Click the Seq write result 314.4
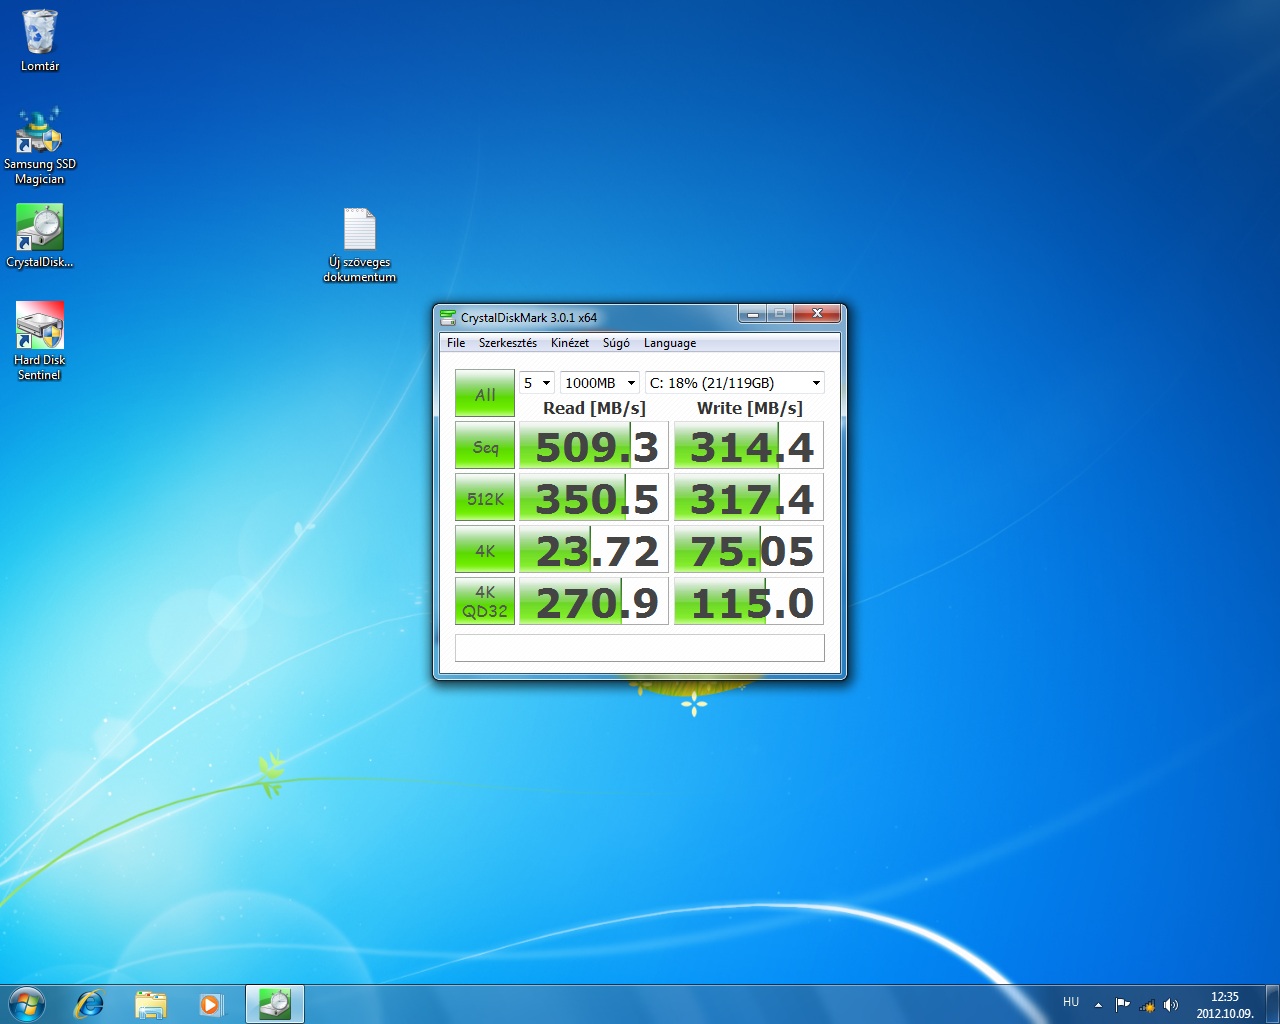1280x1024 pixels. coord(749,446)
